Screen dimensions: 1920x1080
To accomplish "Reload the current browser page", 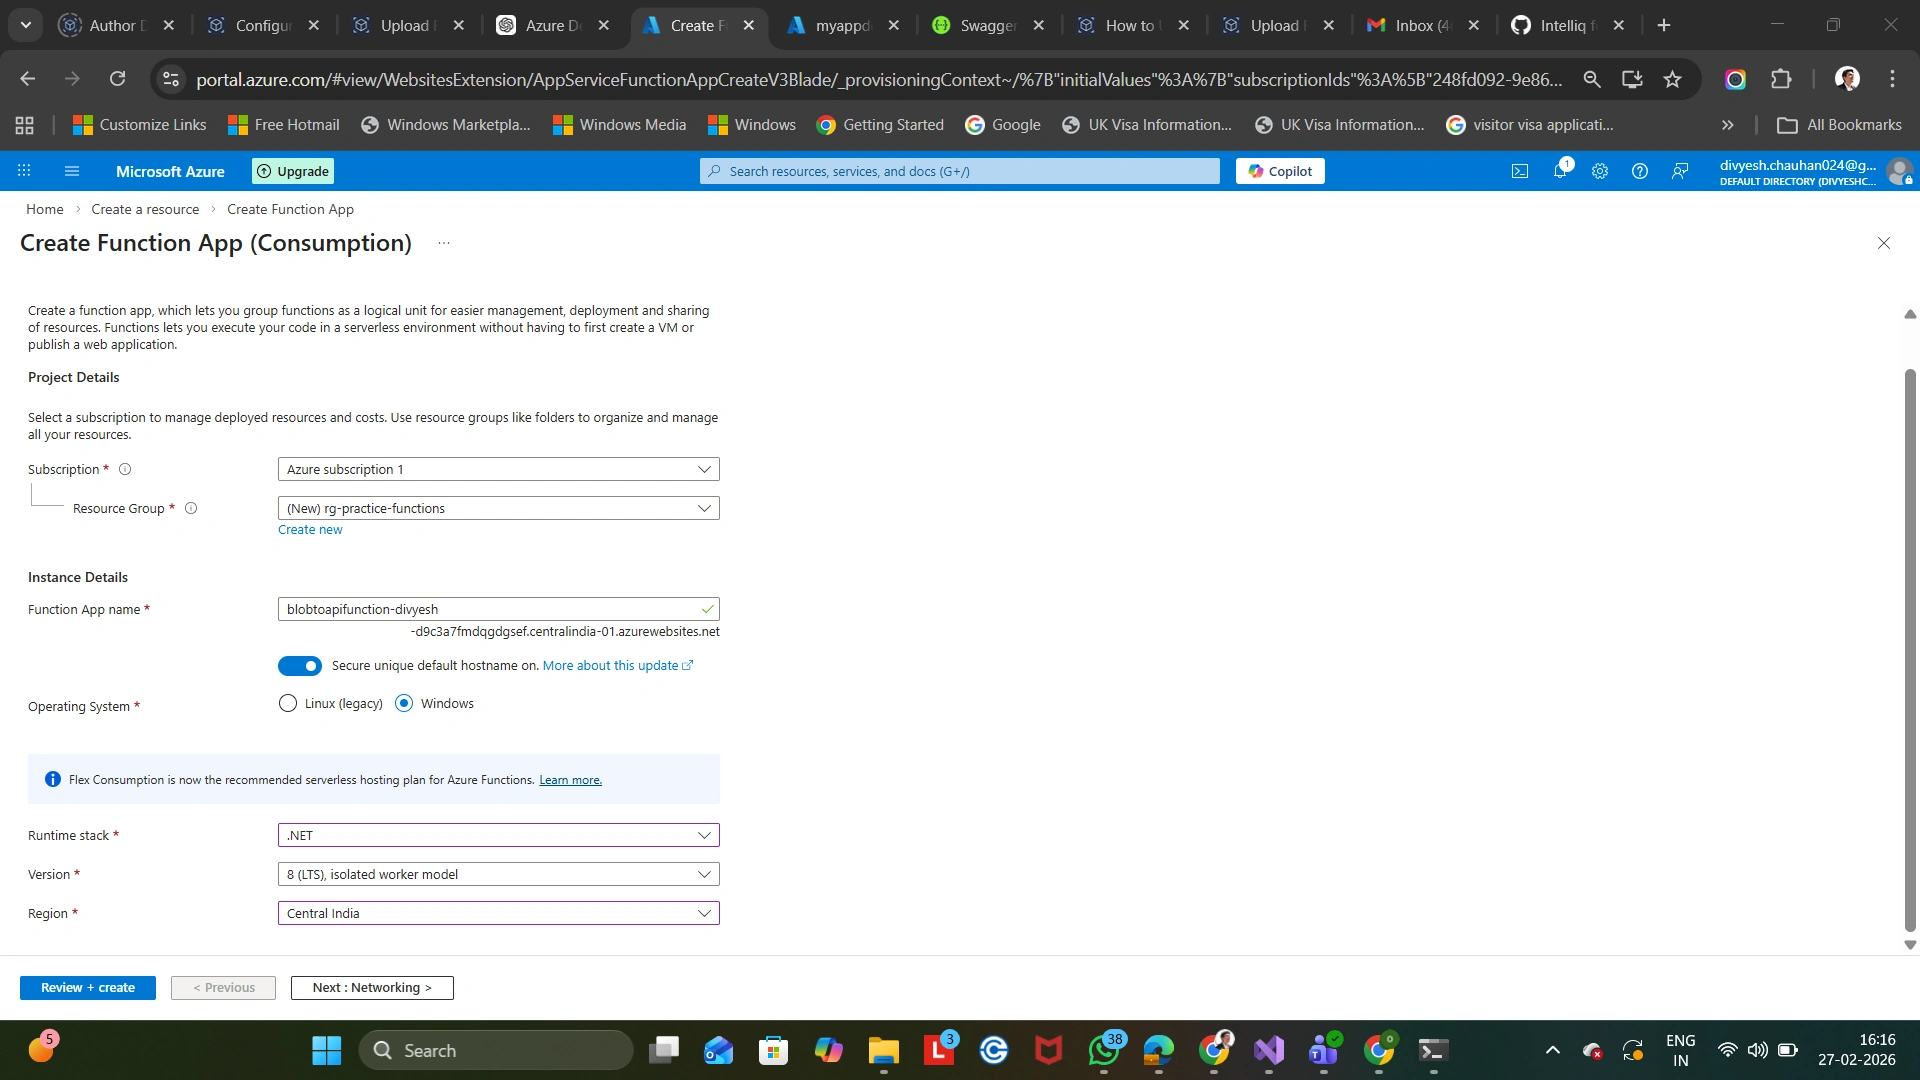I will point(118,79).
